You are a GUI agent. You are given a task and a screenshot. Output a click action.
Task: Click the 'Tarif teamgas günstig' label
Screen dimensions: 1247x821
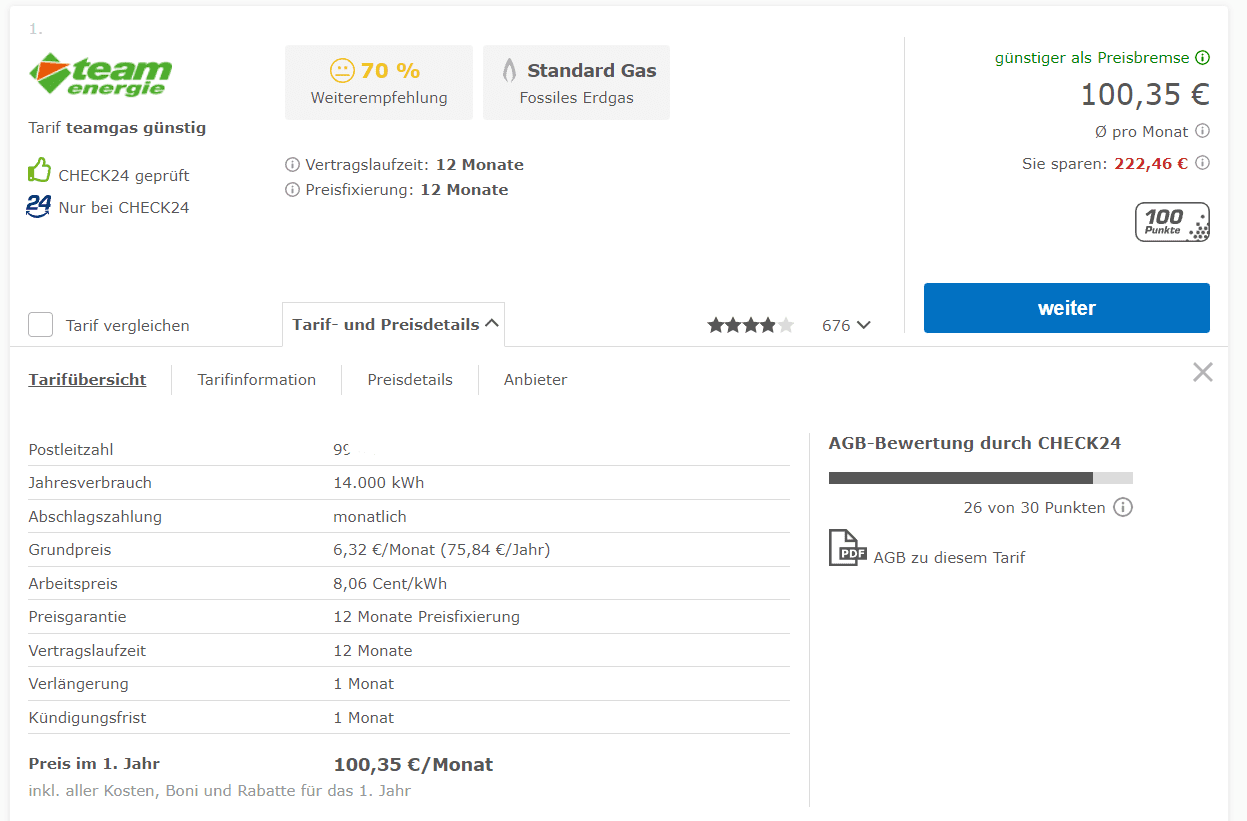(x=117, y=127)
